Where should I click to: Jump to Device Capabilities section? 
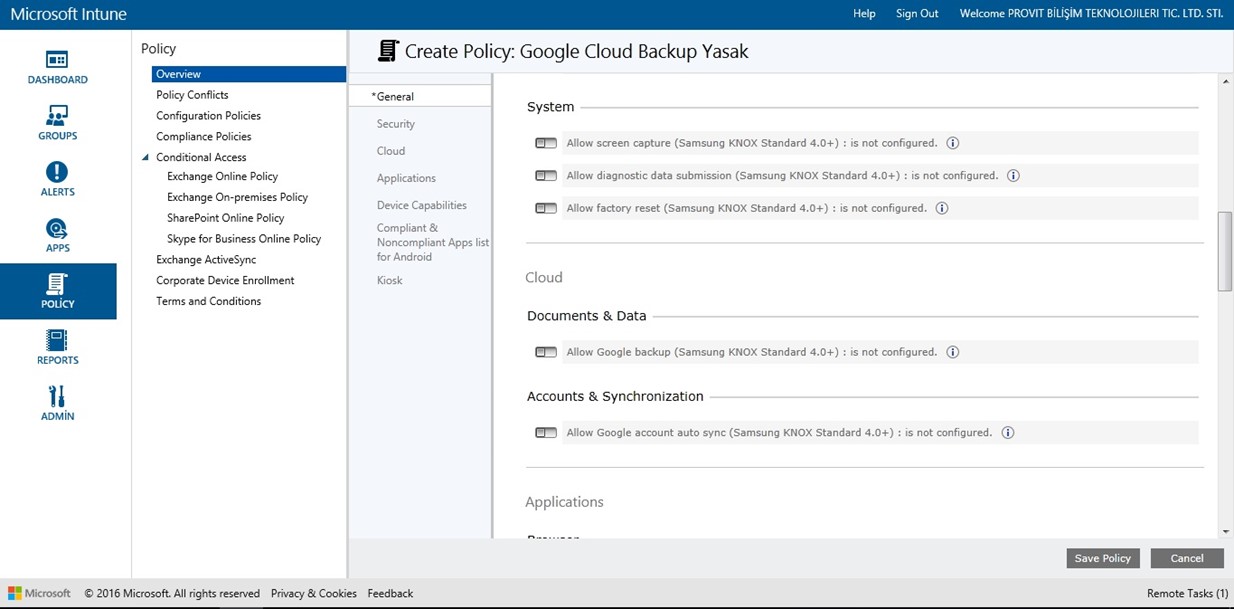(422, 205)
